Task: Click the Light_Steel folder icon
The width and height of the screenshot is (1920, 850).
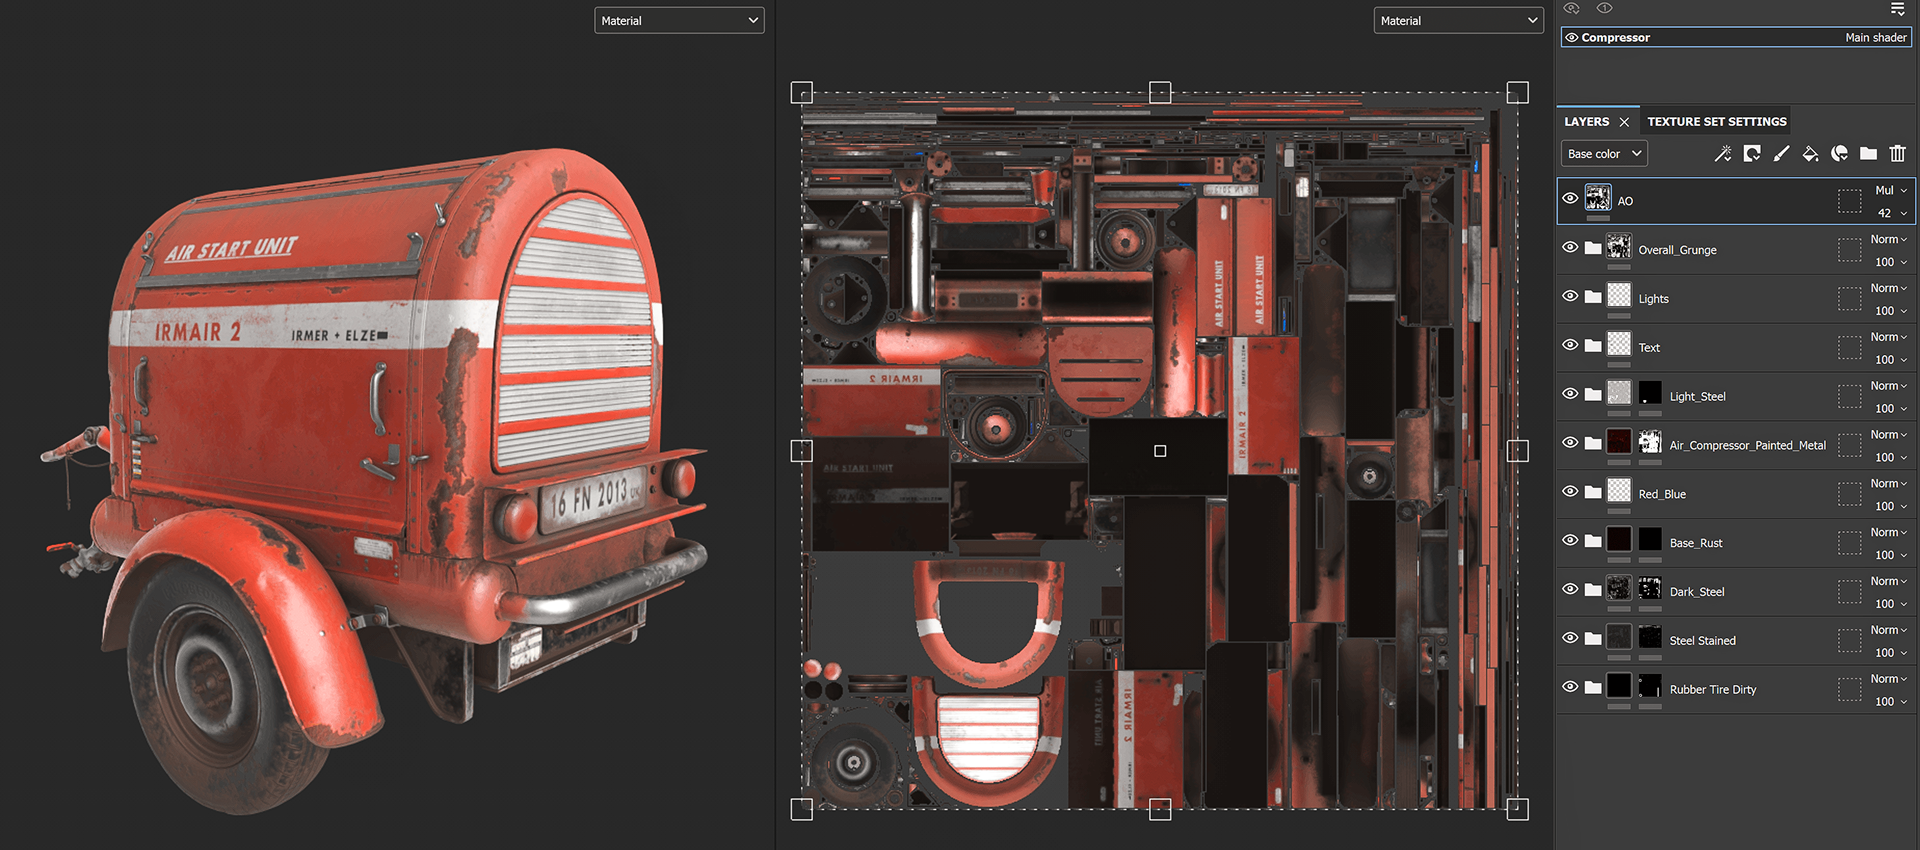Action: coord(1593,395)
